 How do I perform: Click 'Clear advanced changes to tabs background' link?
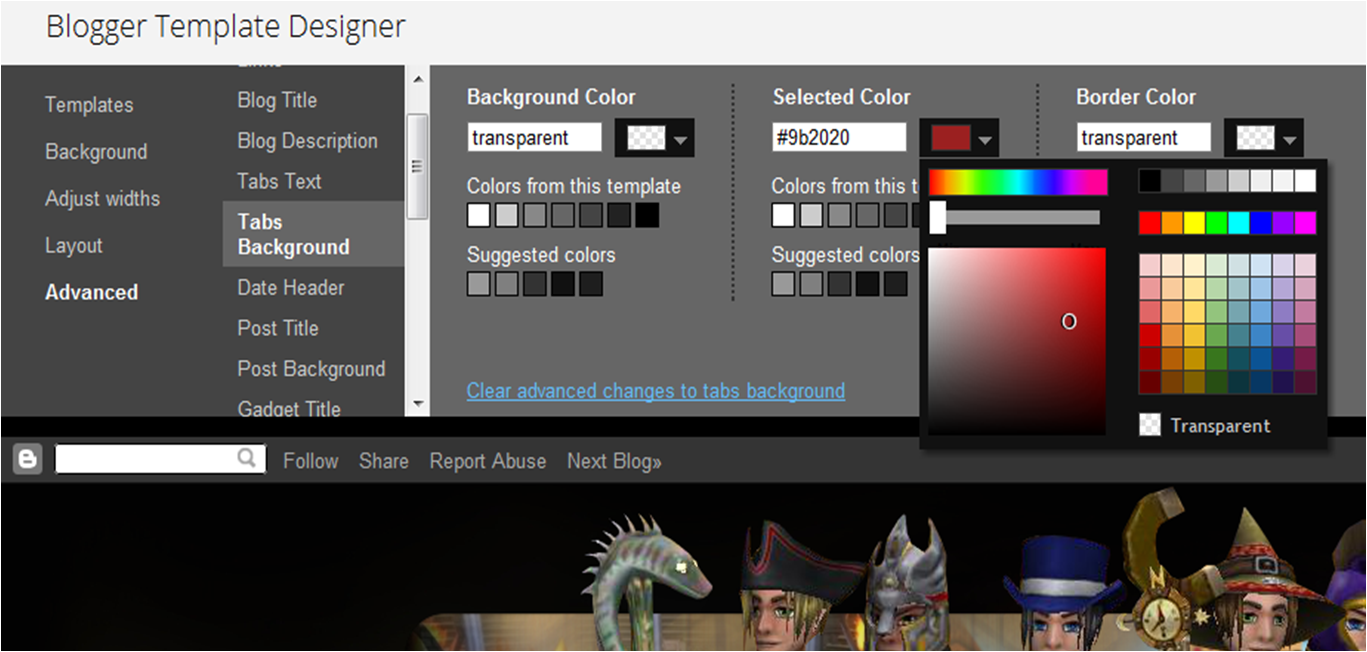[x=656, y=391]
